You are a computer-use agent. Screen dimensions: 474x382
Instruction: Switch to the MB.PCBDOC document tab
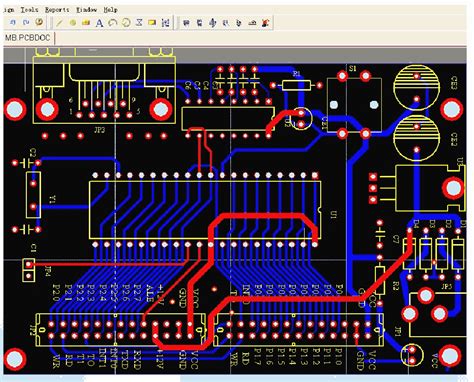point(27,38)
